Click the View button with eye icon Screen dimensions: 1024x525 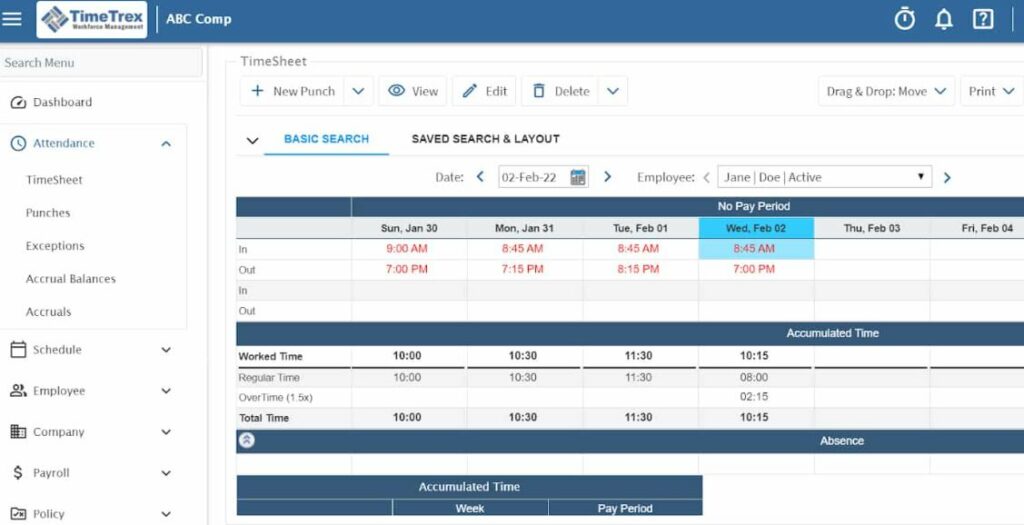pyautogui.click(x=413, y=91)
